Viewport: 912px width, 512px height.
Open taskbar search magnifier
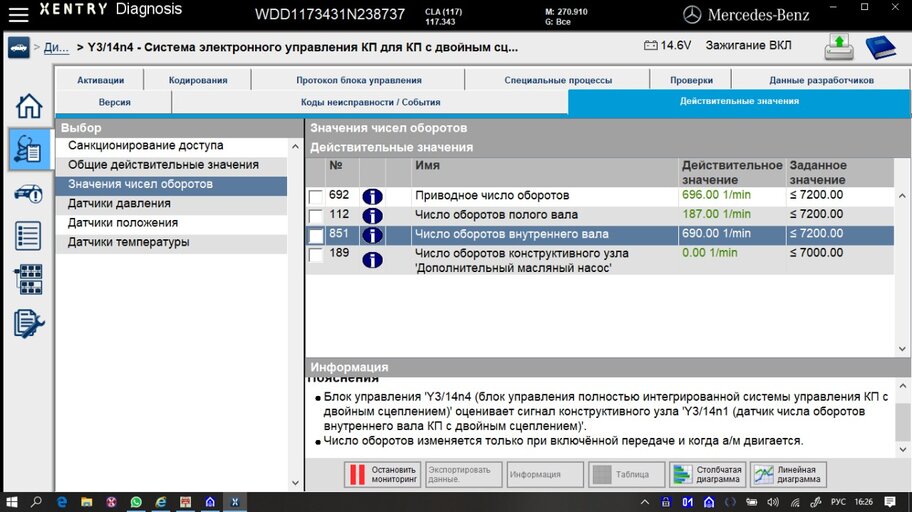coord(36,502)
